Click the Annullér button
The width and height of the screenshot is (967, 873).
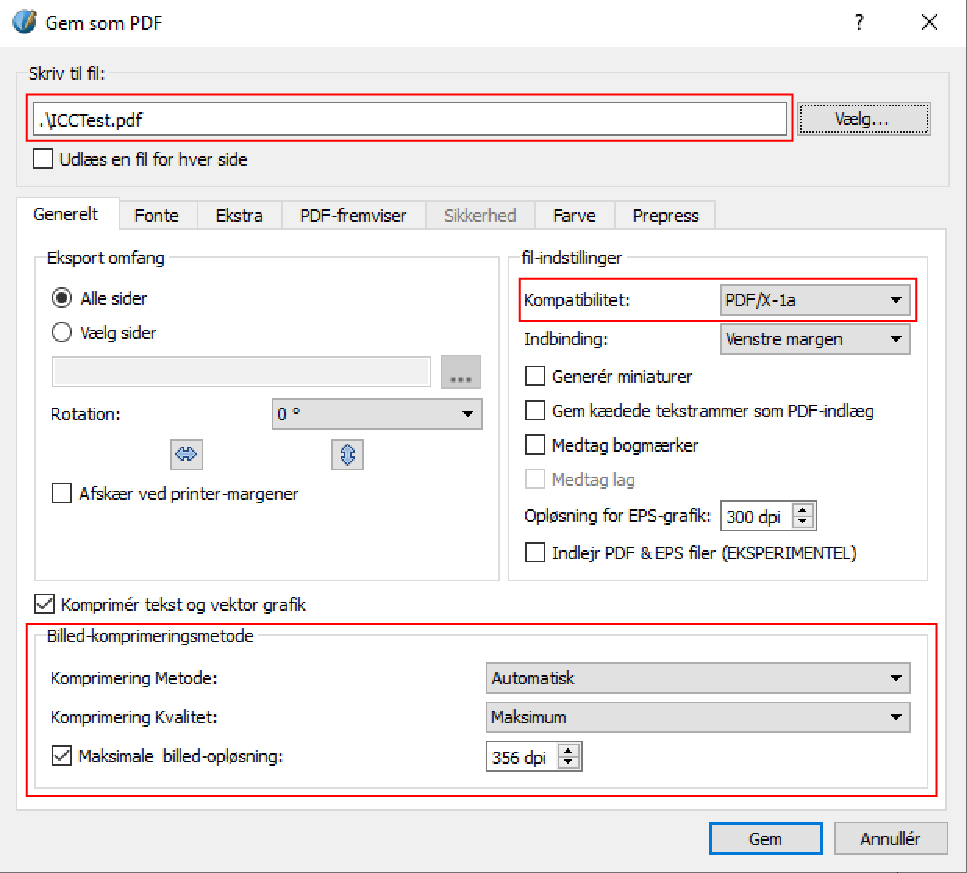click(x=889, y=839)
